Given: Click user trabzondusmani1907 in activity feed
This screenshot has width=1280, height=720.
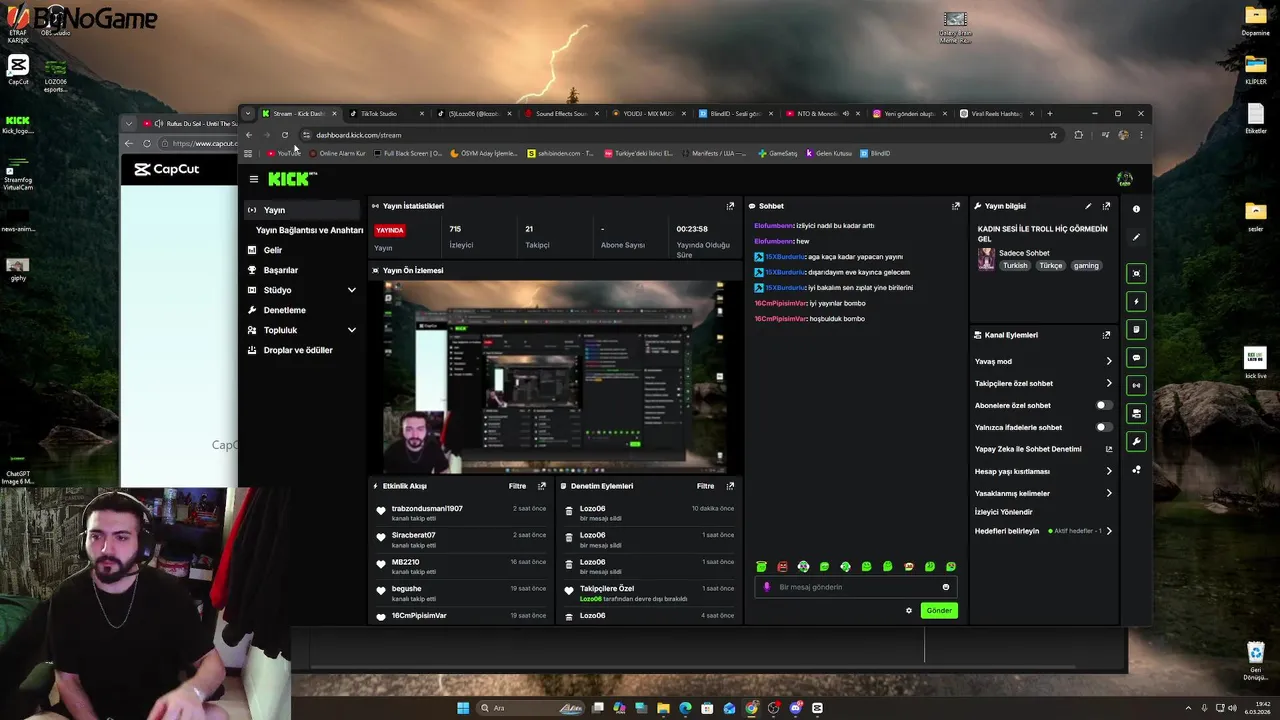Looking at the screenshot, I should [x=427, y=509].
